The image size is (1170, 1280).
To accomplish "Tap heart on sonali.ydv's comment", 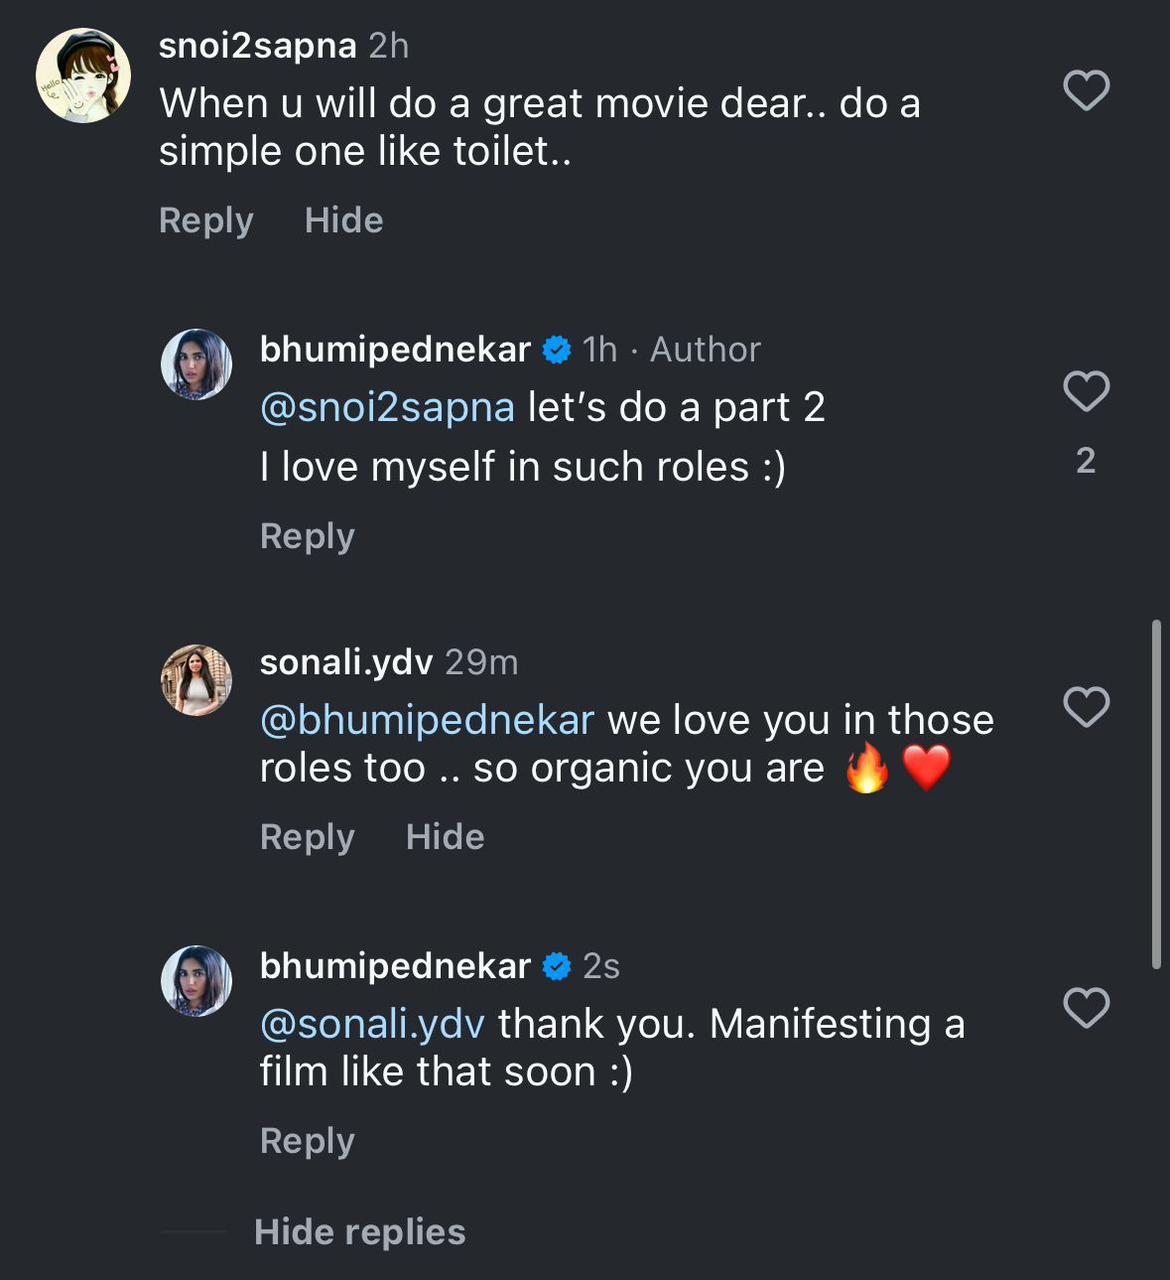I will [1086, 707].
